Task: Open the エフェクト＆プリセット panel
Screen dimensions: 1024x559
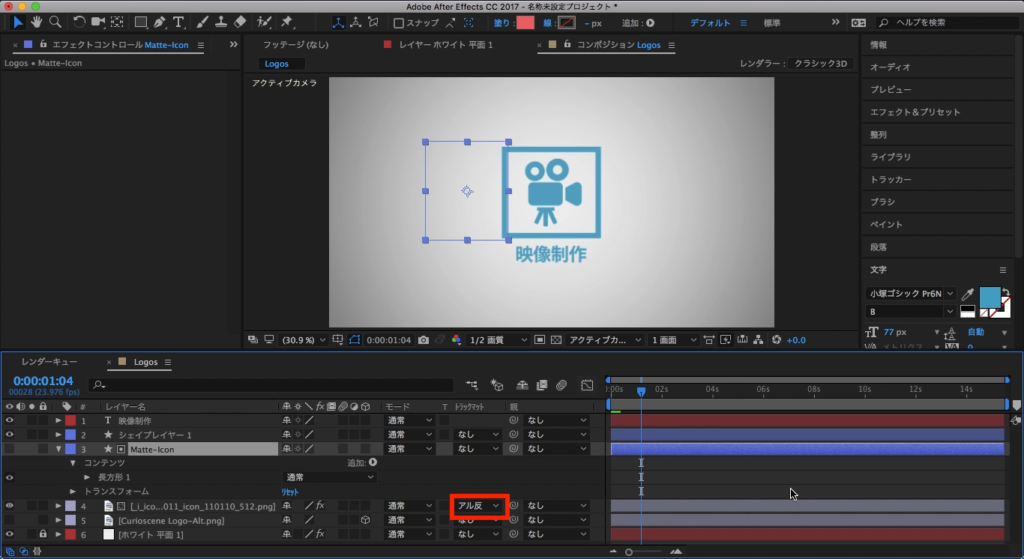Action: [914, 112]
